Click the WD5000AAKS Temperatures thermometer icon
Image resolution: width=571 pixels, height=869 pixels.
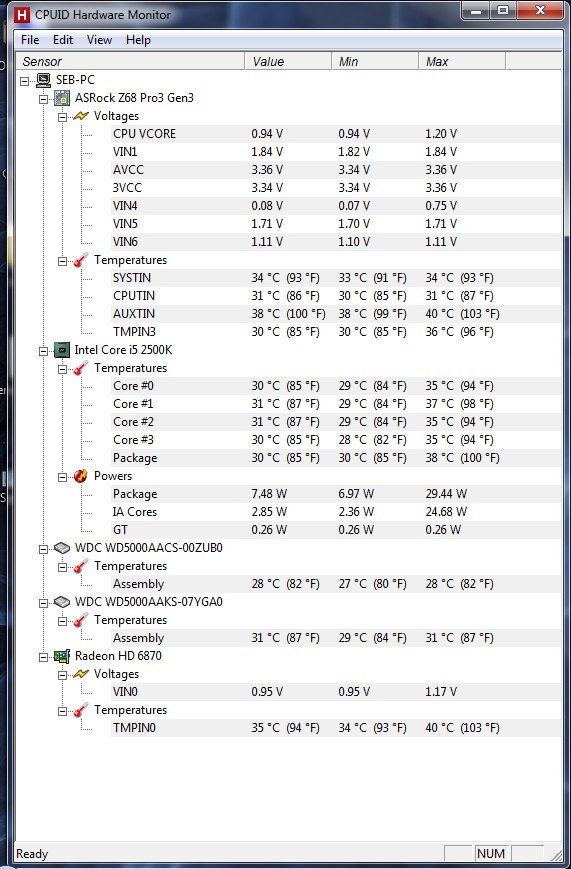coord(81,620)
